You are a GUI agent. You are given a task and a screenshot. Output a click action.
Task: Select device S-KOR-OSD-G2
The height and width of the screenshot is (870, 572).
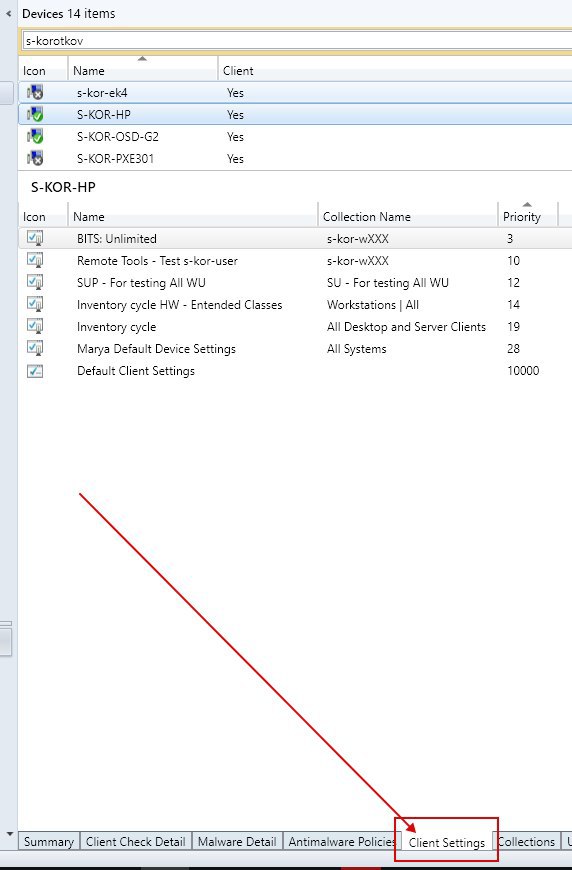pyautogui.click(x=295, y=136)
